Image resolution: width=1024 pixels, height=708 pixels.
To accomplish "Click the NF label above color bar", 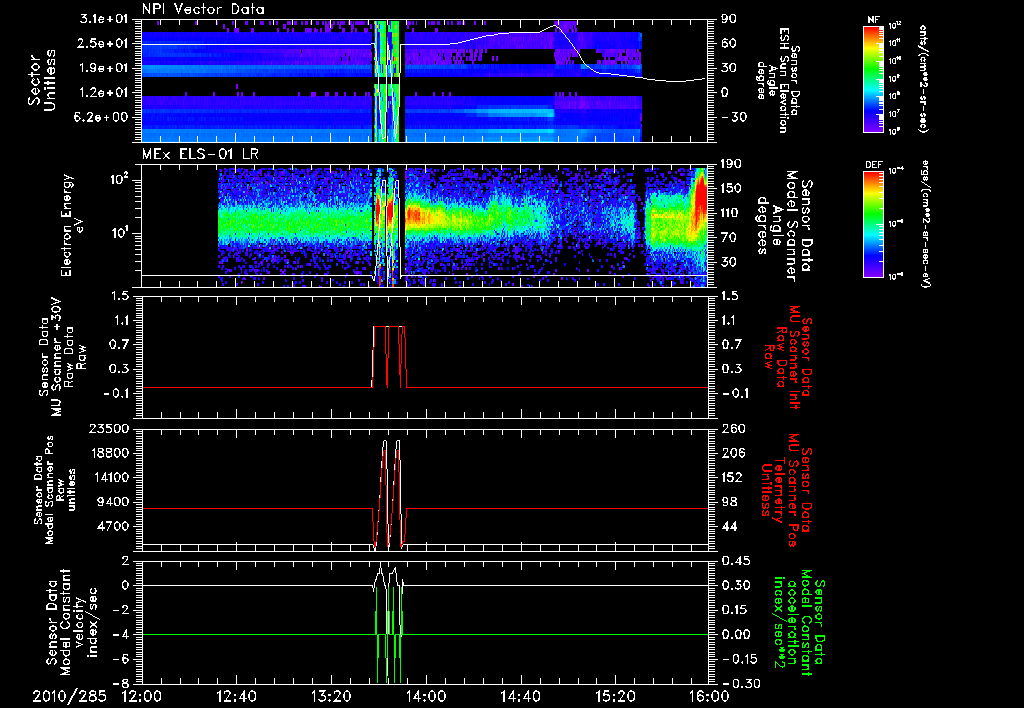I will tap(873, 20).
